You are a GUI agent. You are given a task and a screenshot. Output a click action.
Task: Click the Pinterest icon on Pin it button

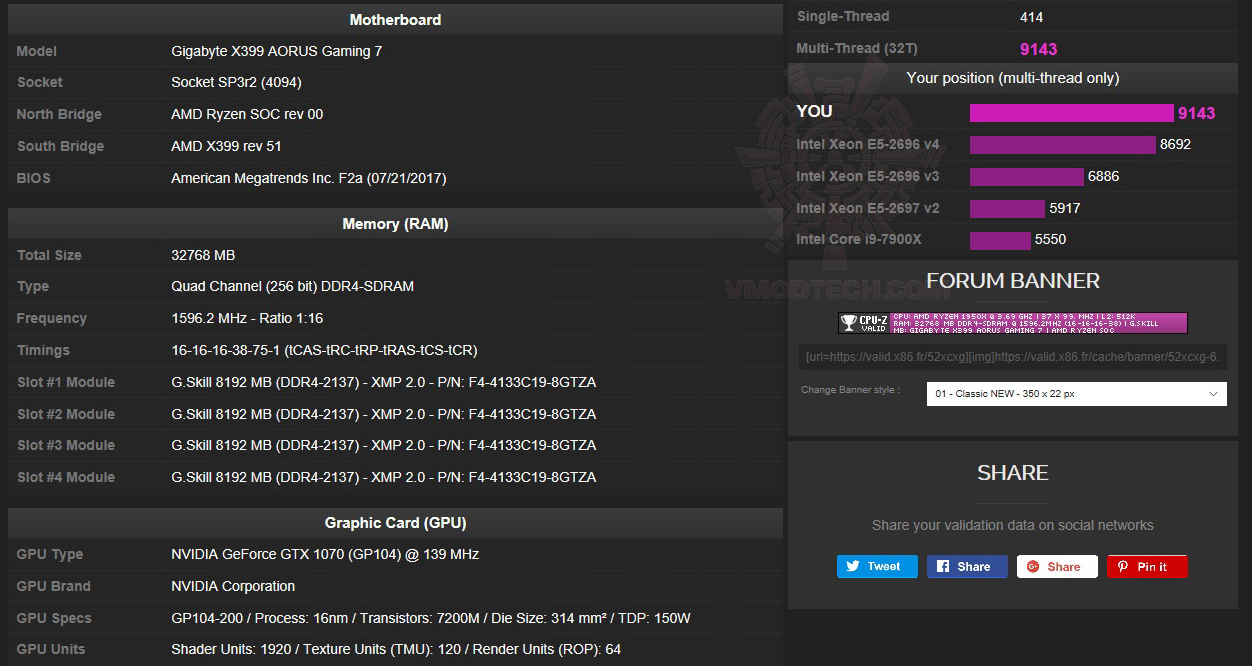click(1123, 566)
